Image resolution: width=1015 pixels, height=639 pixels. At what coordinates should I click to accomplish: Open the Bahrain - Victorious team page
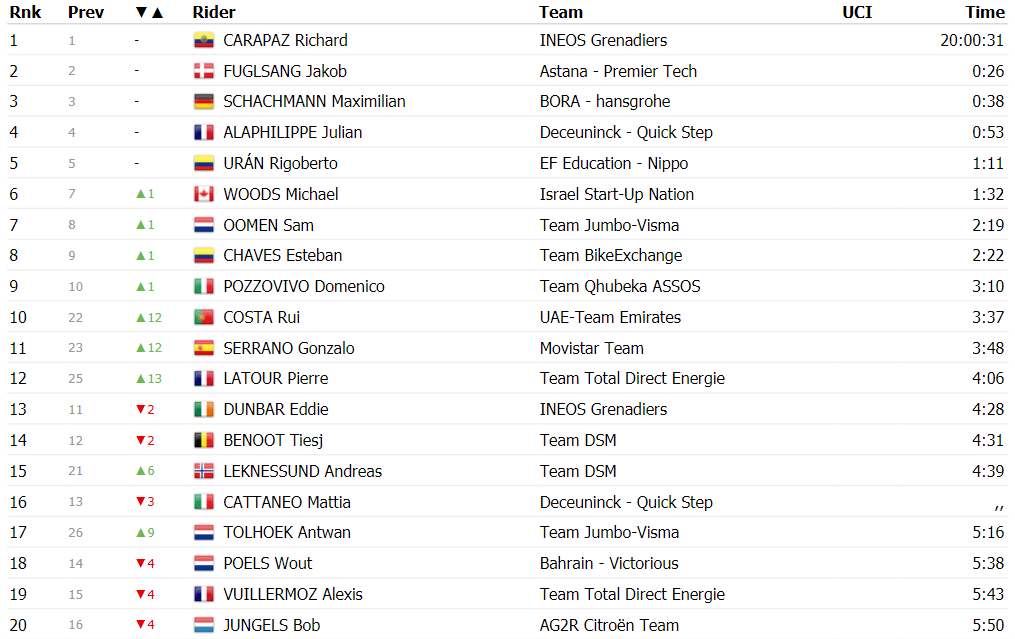609,564
